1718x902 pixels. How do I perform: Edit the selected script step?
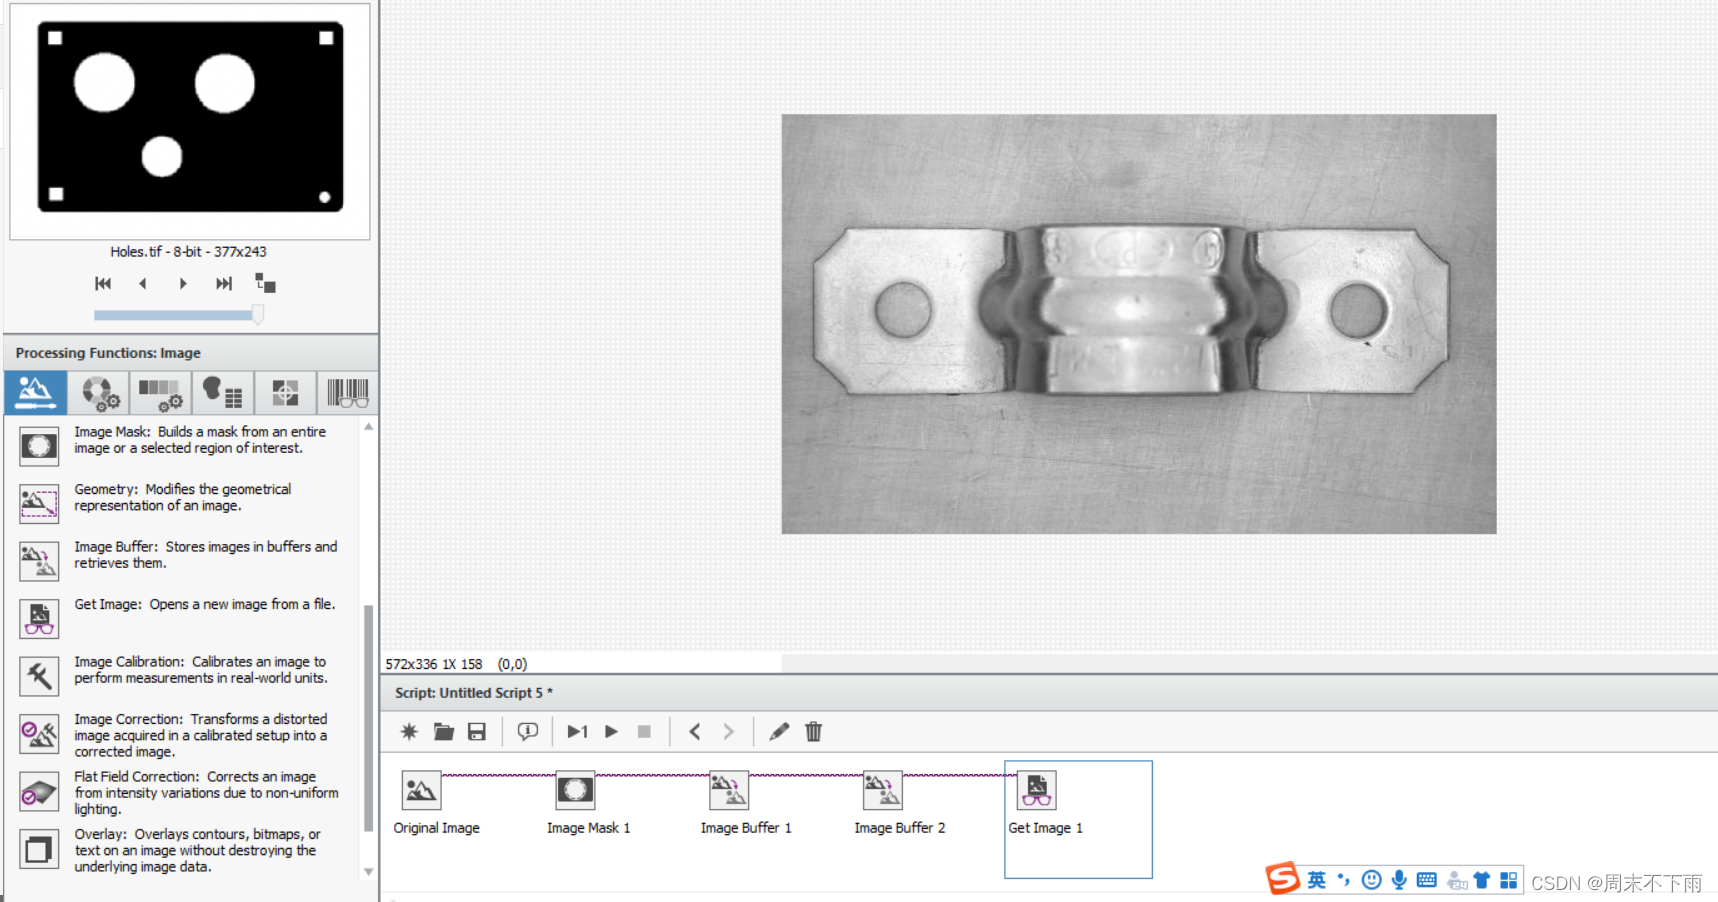(779, 732)
